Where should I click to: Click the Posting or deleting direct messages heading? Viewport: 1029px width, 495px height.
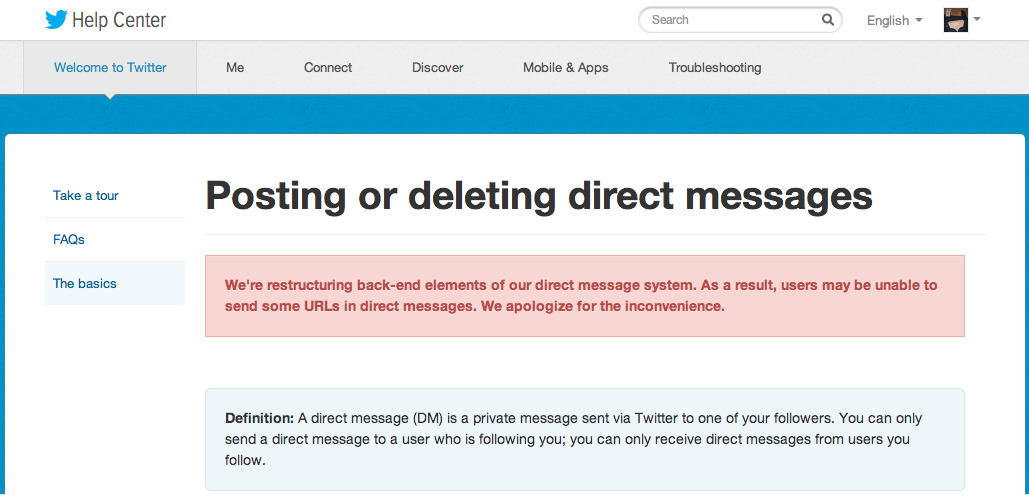pyautogui.click(x=539, y=196)
